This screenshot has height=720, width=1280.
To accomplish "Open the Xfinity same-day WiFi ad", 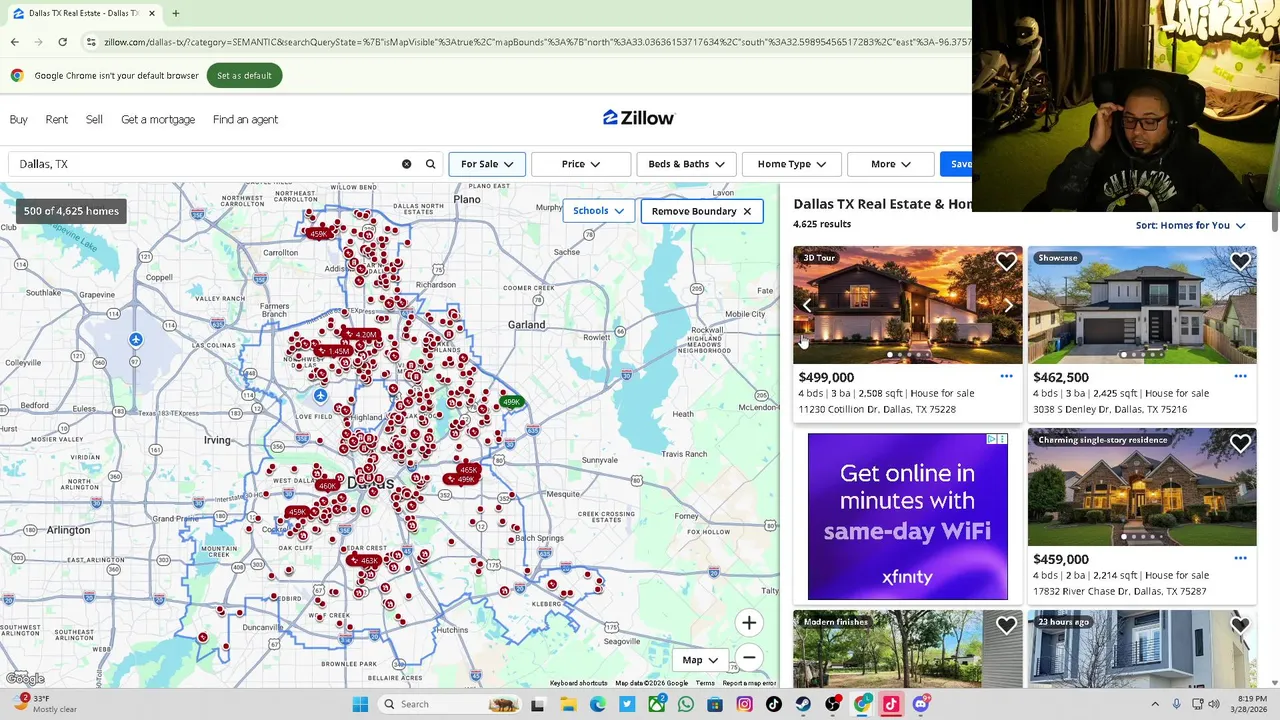I will [907, 516].
